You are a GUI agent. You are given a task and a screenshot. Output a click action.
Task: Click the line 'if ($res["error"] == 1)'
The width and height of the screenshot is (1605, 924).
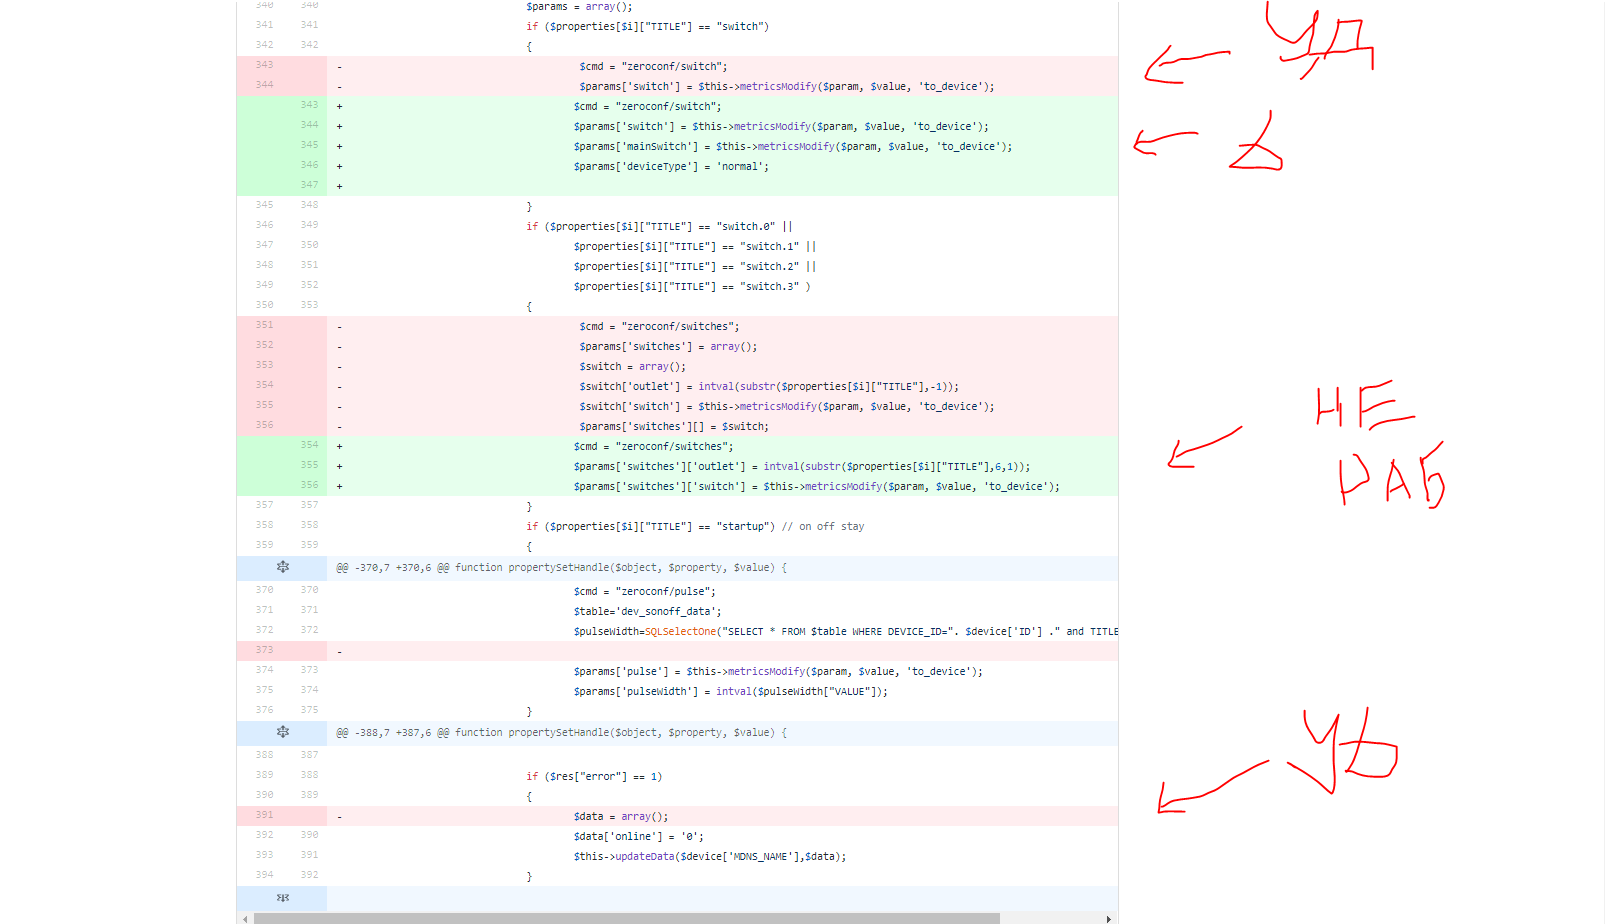(594, 777)
